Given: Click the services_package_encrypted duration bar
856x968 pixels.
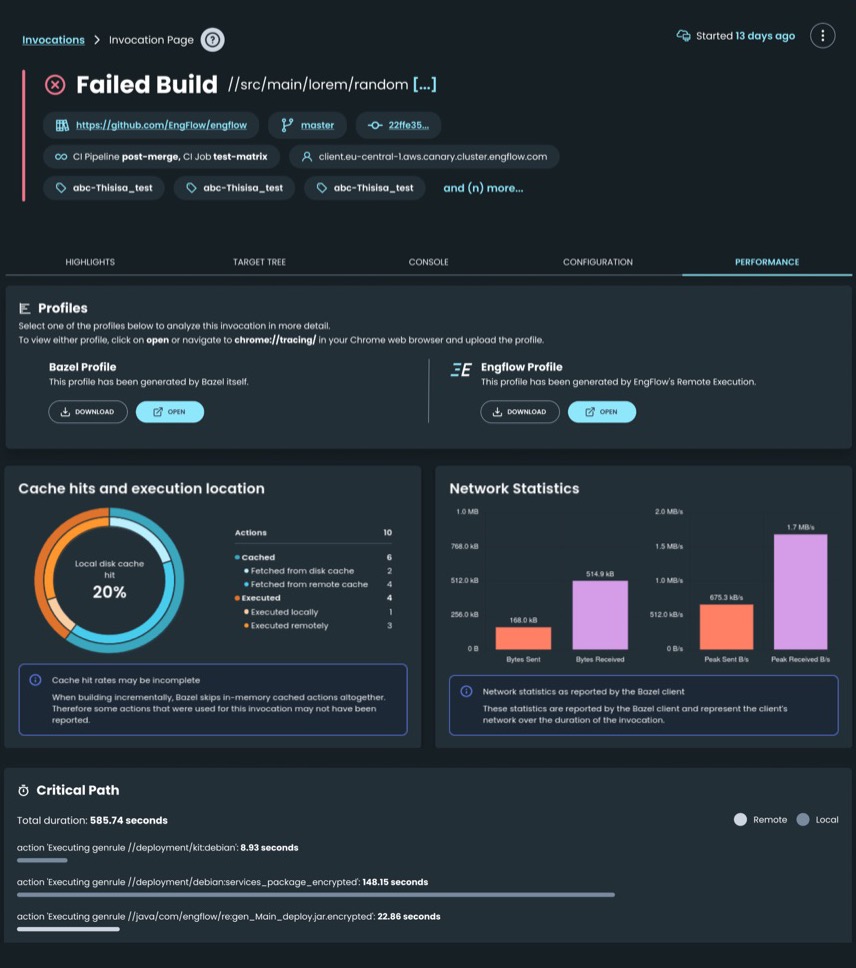Looking at the screenshot, I should [x=315, y=895].
